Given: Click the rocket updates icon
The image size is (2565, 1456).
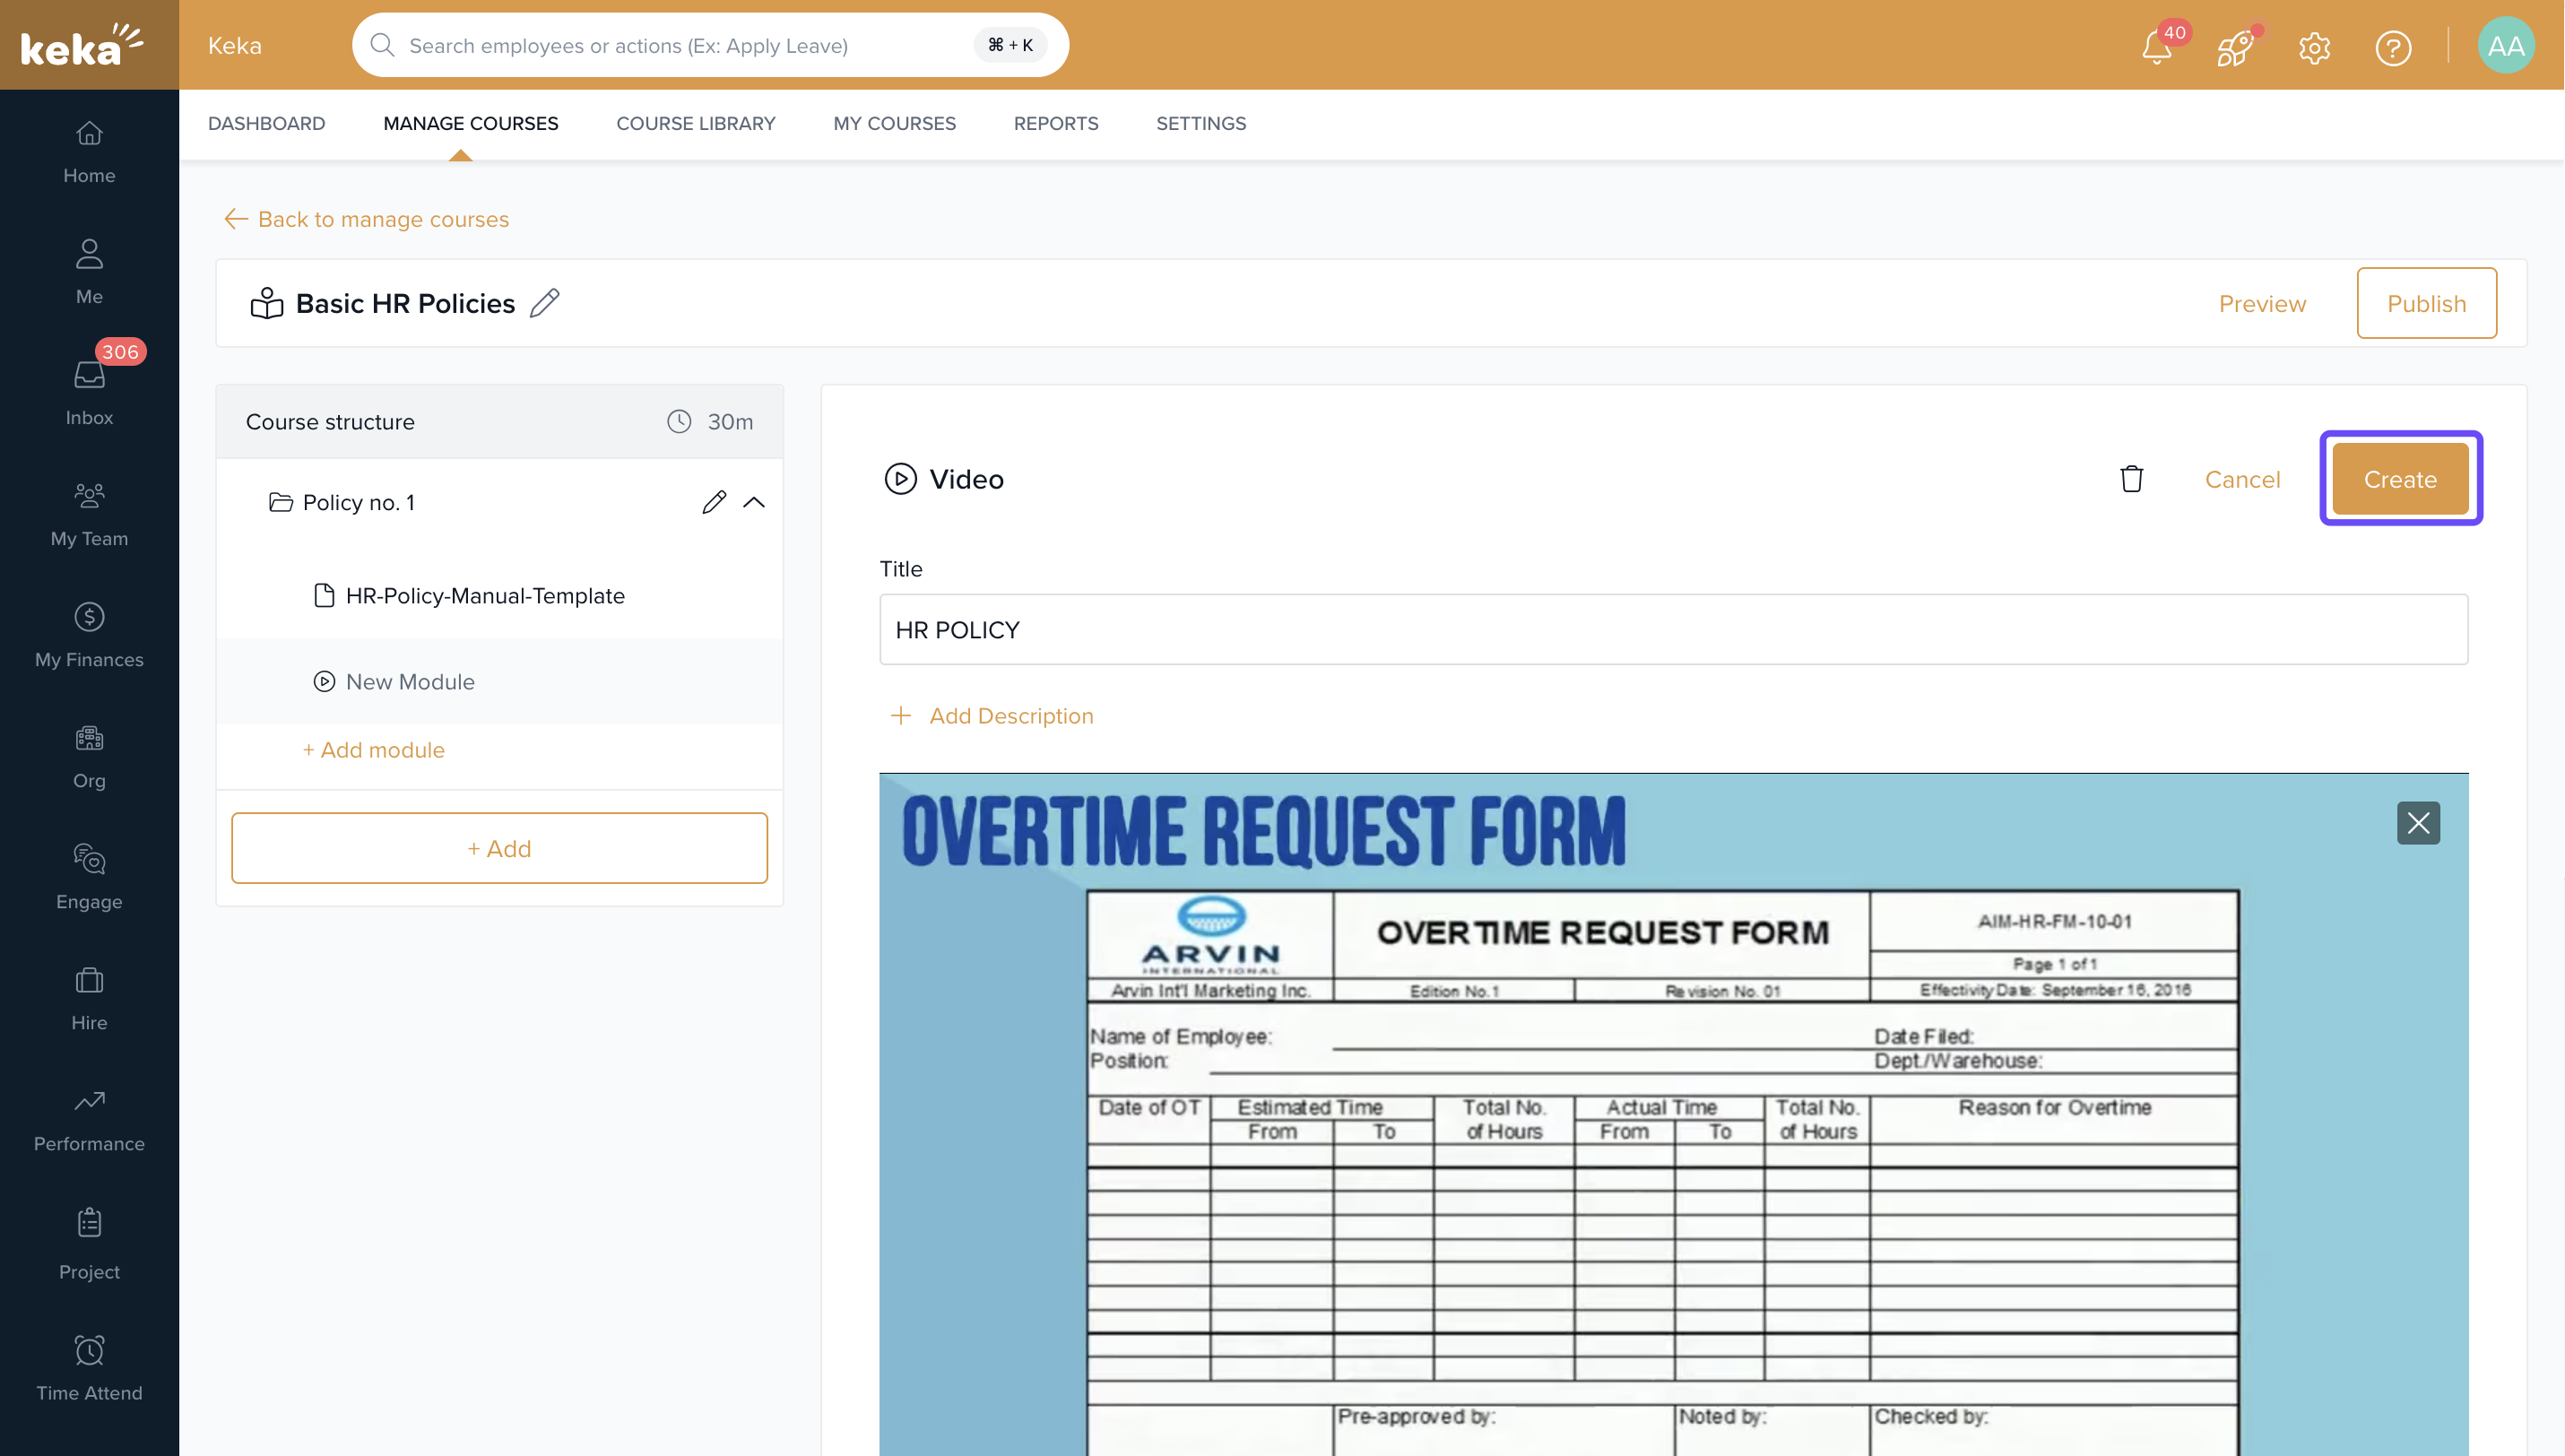Looking at the screenshot, I should click(2234, 47).
